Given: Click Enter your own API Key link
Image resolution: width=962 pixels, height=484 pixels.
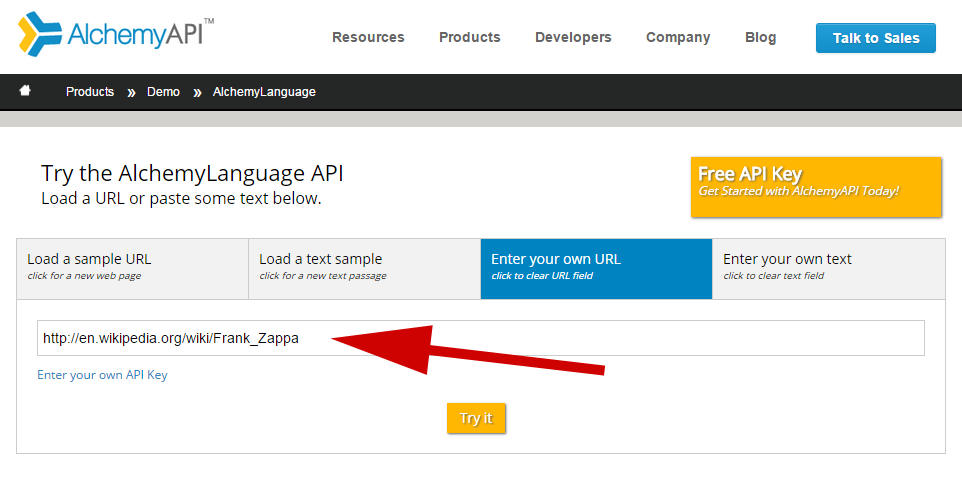Looking at the screenshot, I should (102, 375).
